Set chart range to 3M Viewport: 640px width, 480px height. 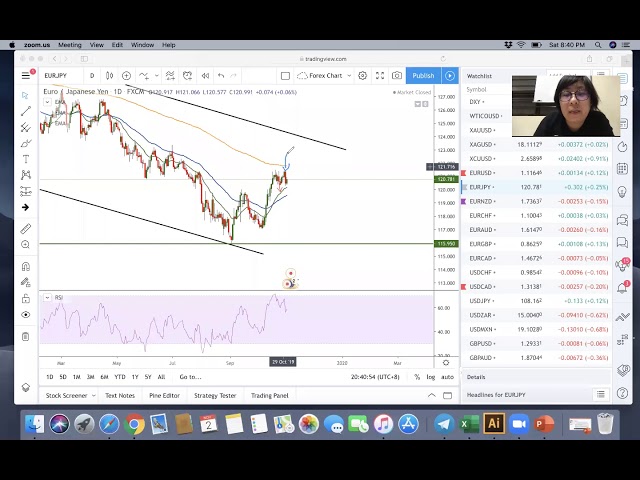tap(90, 377)
